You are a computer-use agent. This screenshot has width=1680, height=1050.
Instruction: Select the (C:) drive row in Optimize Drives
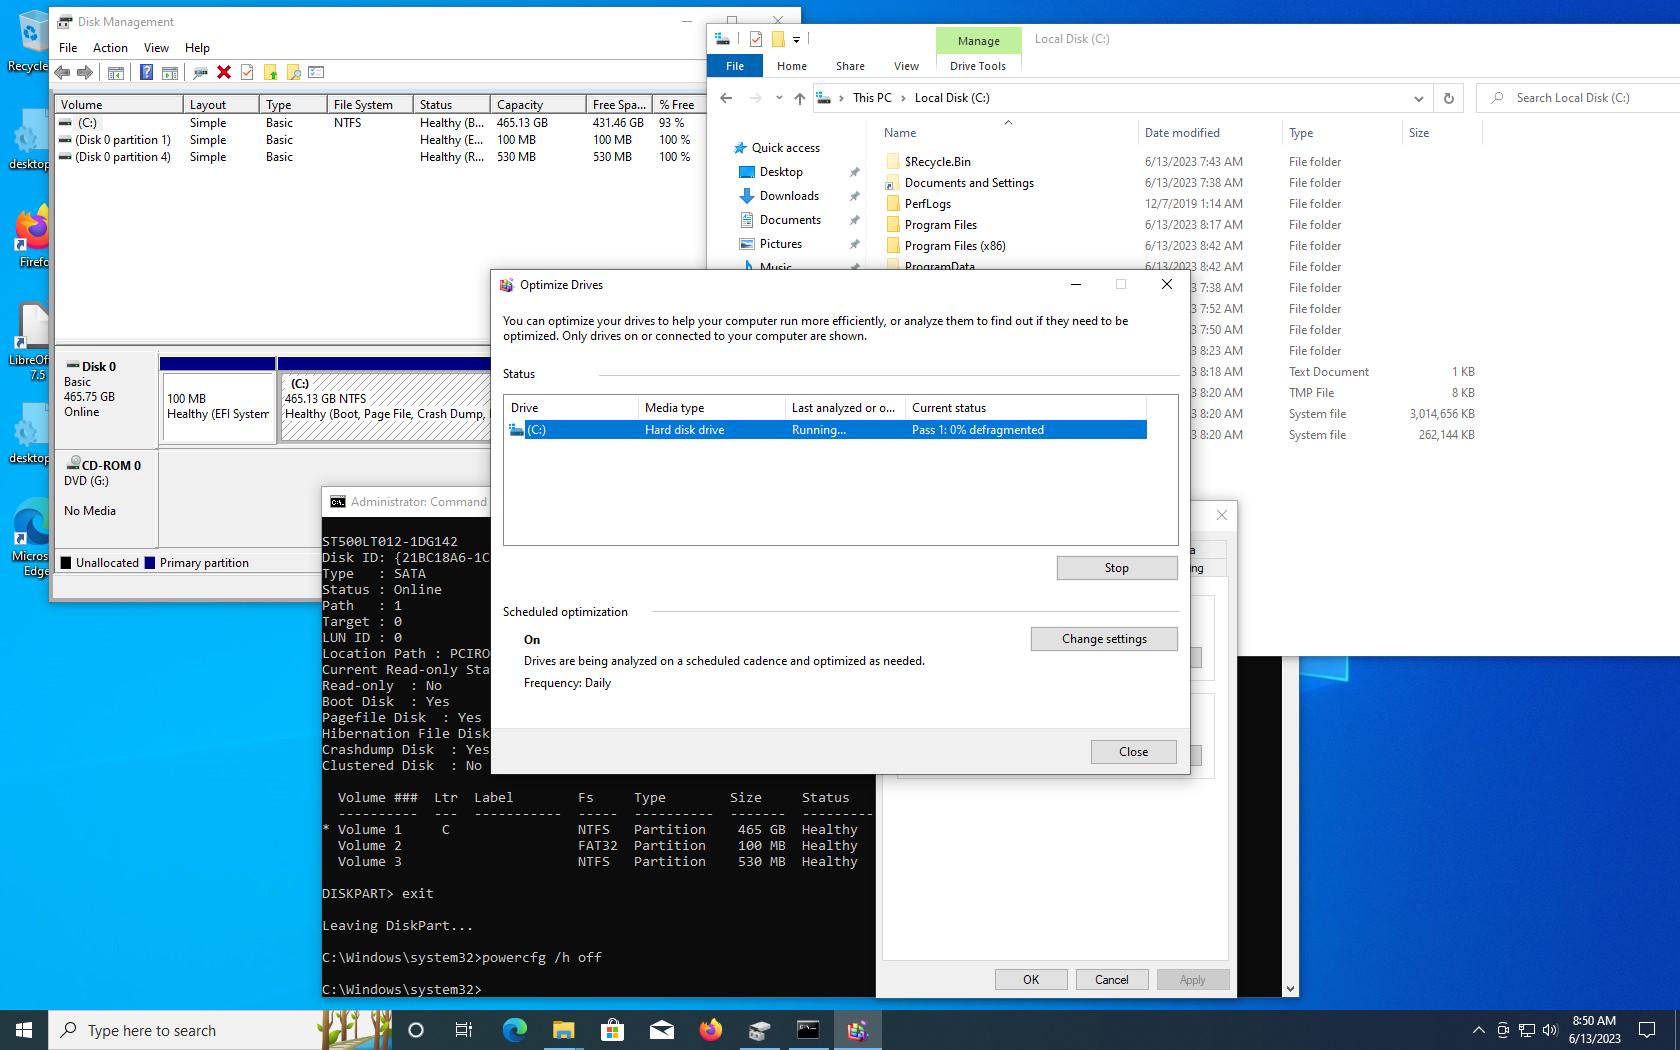click(824, 430)
